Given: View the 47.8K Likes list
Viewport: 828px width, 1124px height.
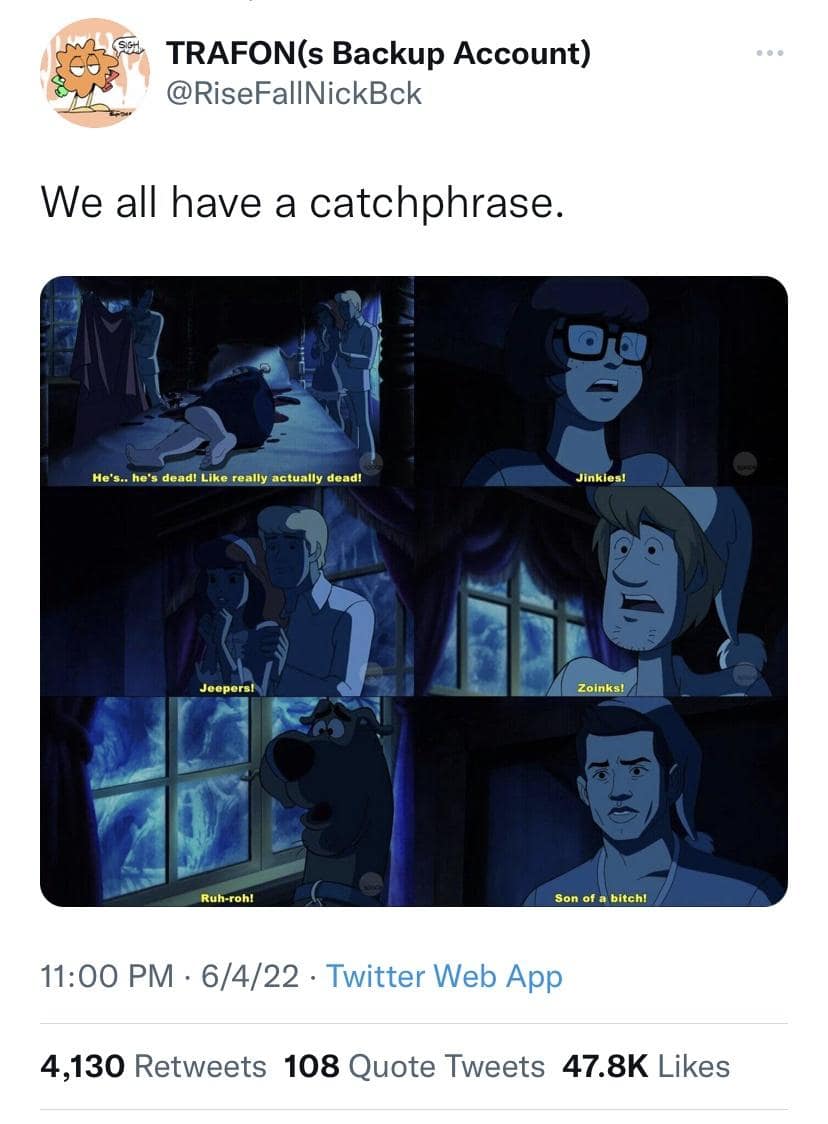Looking at the screenshot, I should pyautogui.click(x=646, y=1066).
